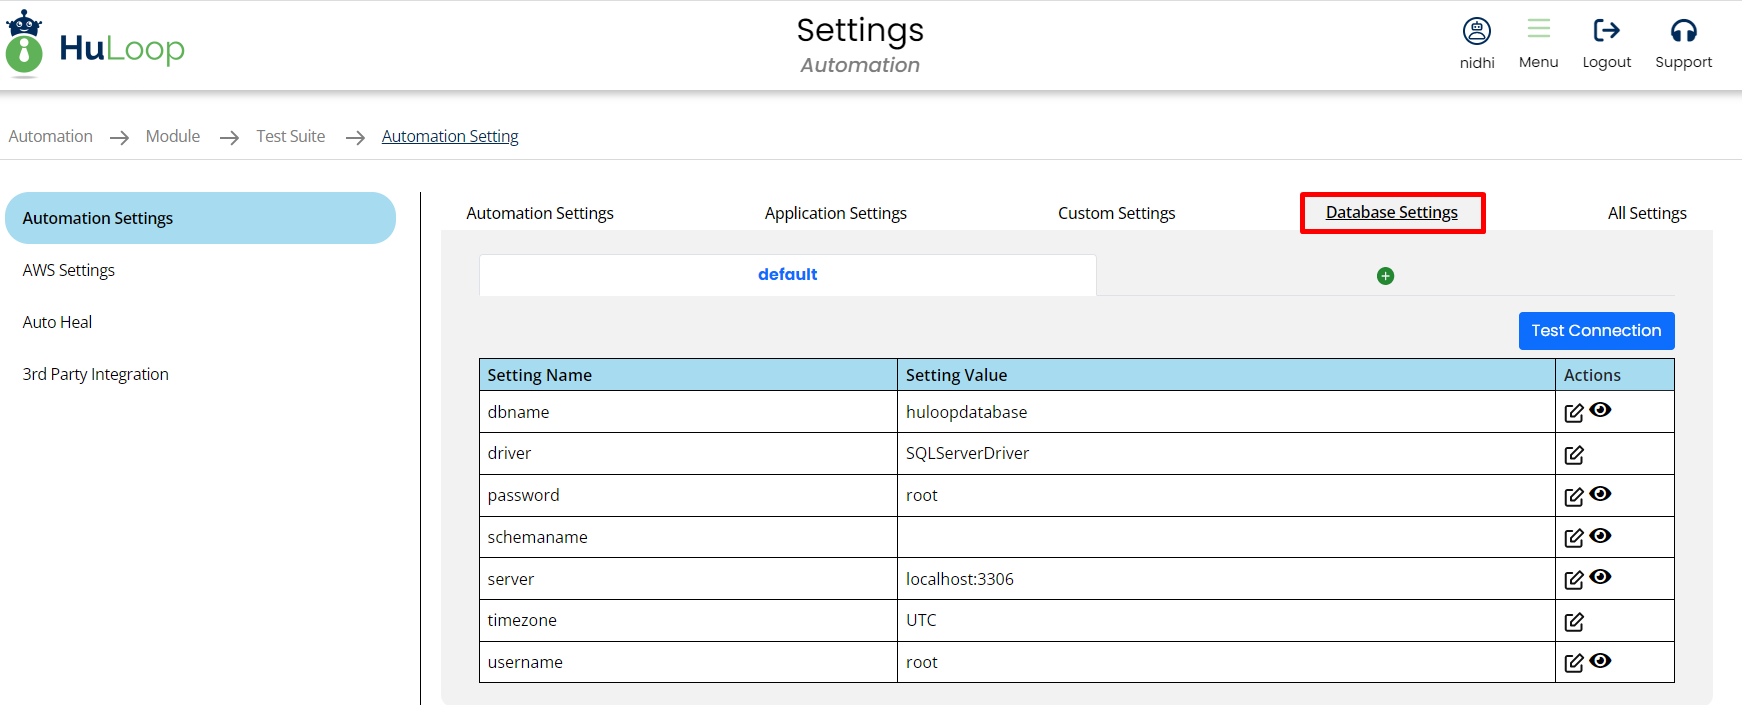This screenshot has width=1742, height=705.
Task: Click edit icon for timezone row
Action: point(1573,622)
